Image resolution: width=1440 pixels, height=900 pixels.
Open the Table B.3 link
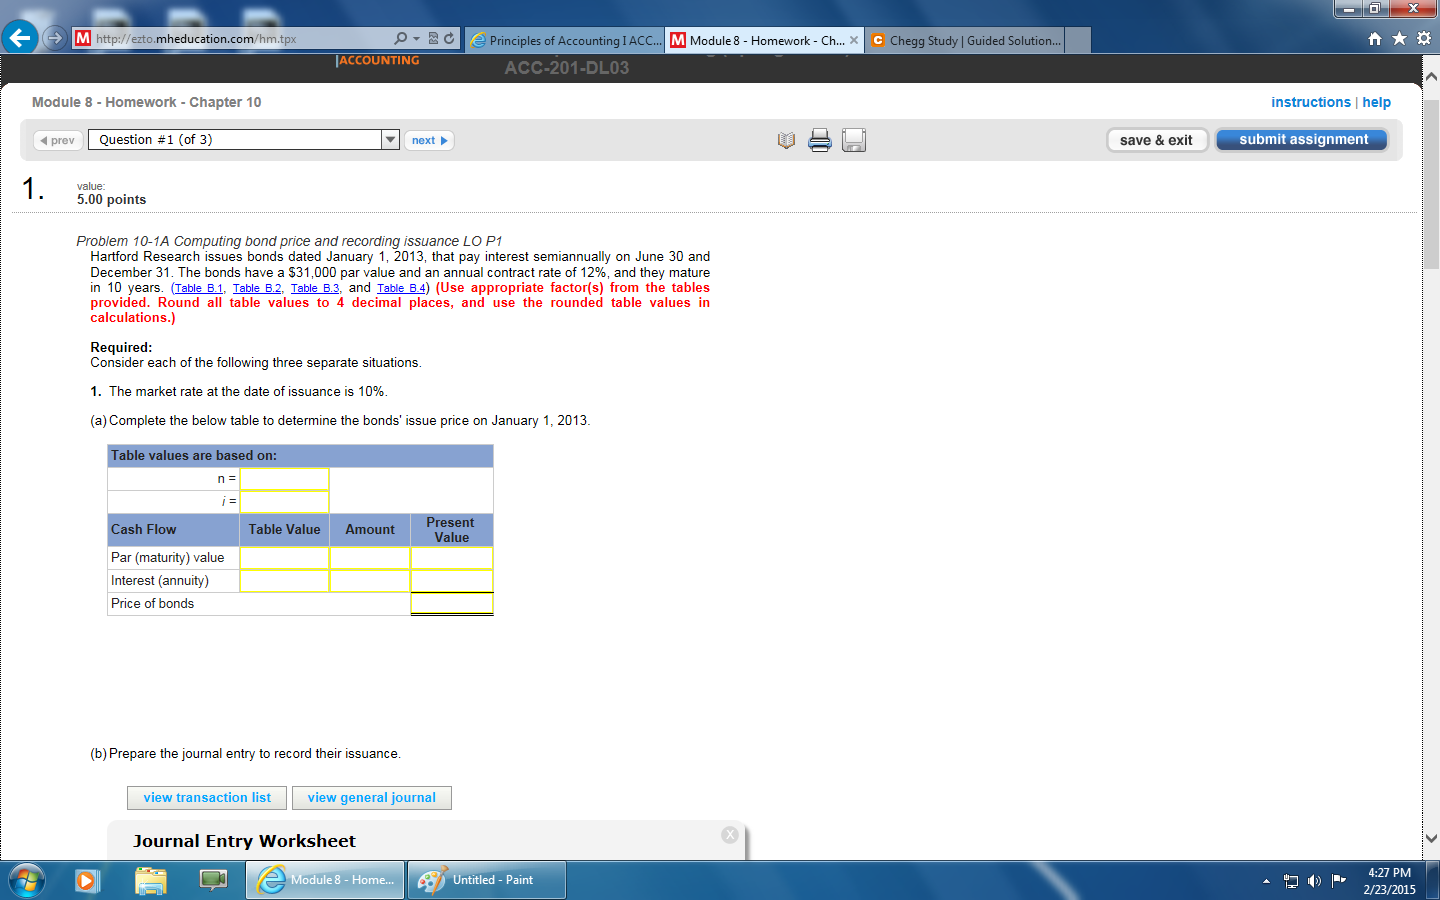click(x=315, y=288)
